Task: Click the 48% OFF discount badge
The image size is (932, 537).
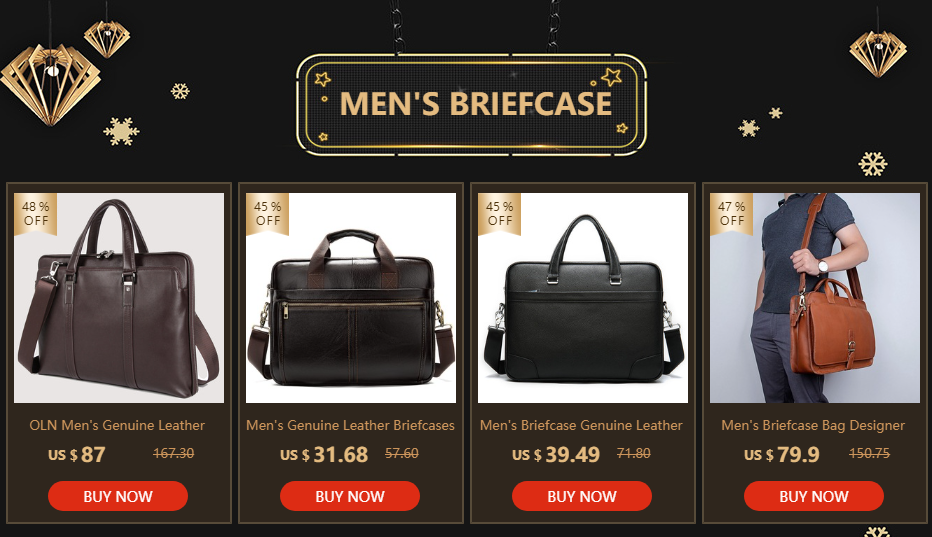Action: pyautogui.click(x=36, y=213)
